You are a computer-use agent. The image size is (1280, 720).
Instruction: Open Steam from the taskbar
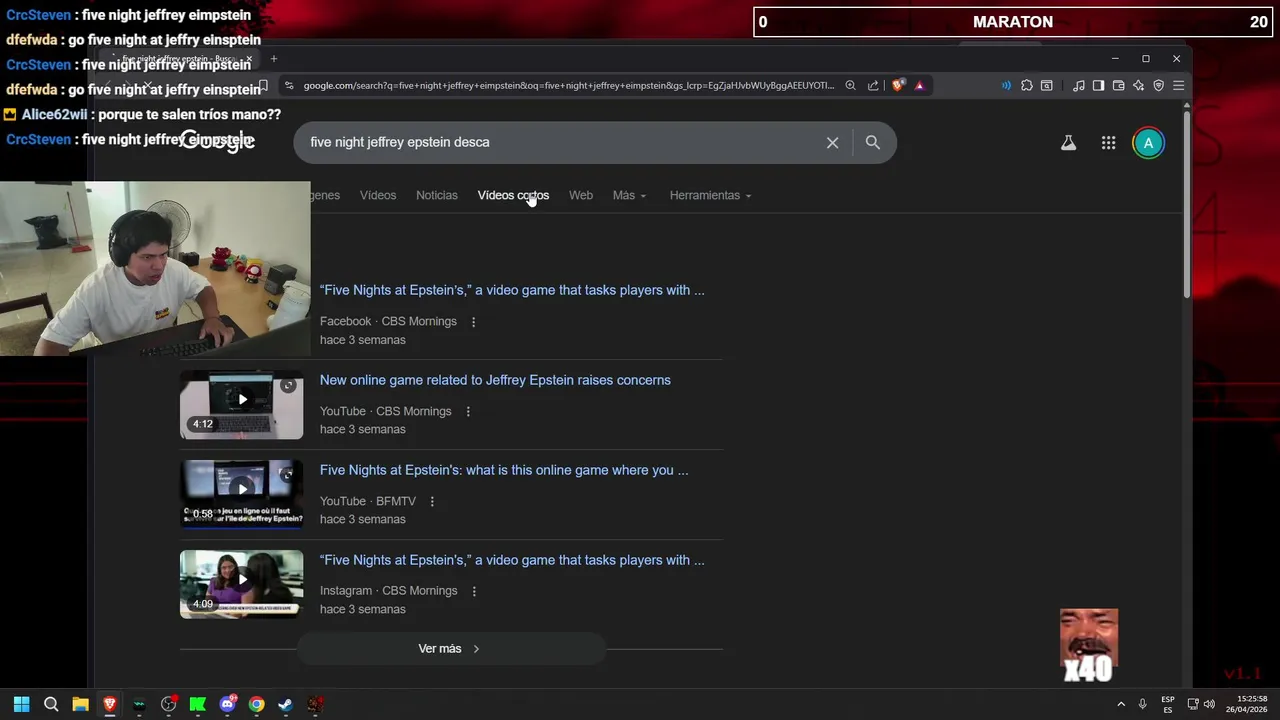285,704
